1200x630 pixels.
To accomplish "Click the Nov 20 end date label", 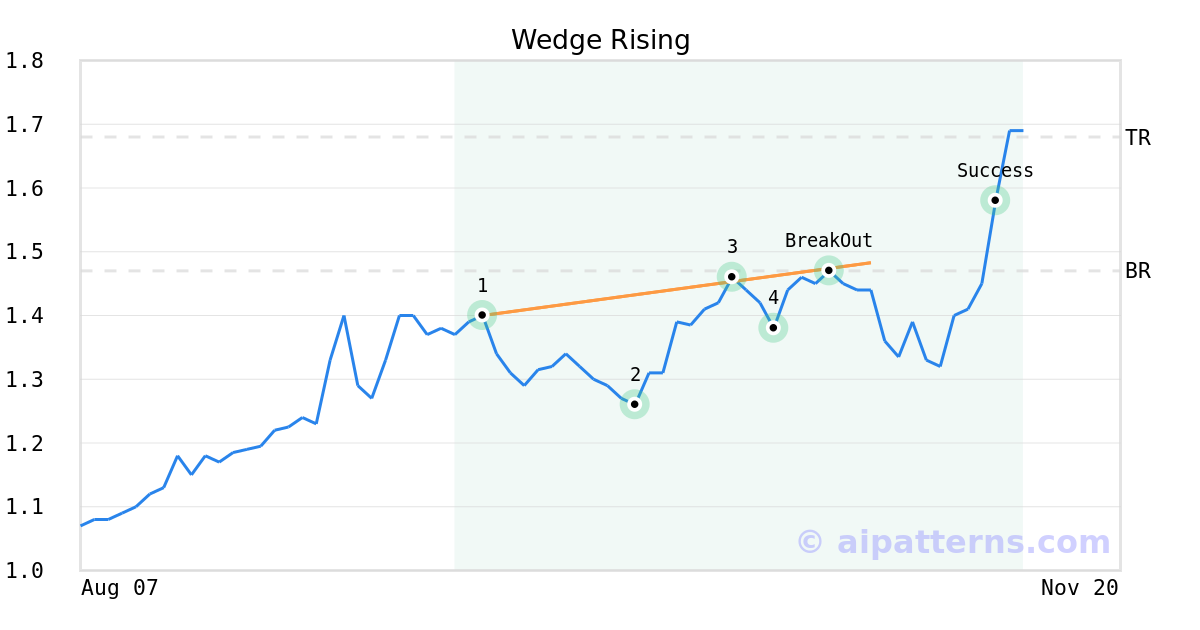I will click(1079, 588).
